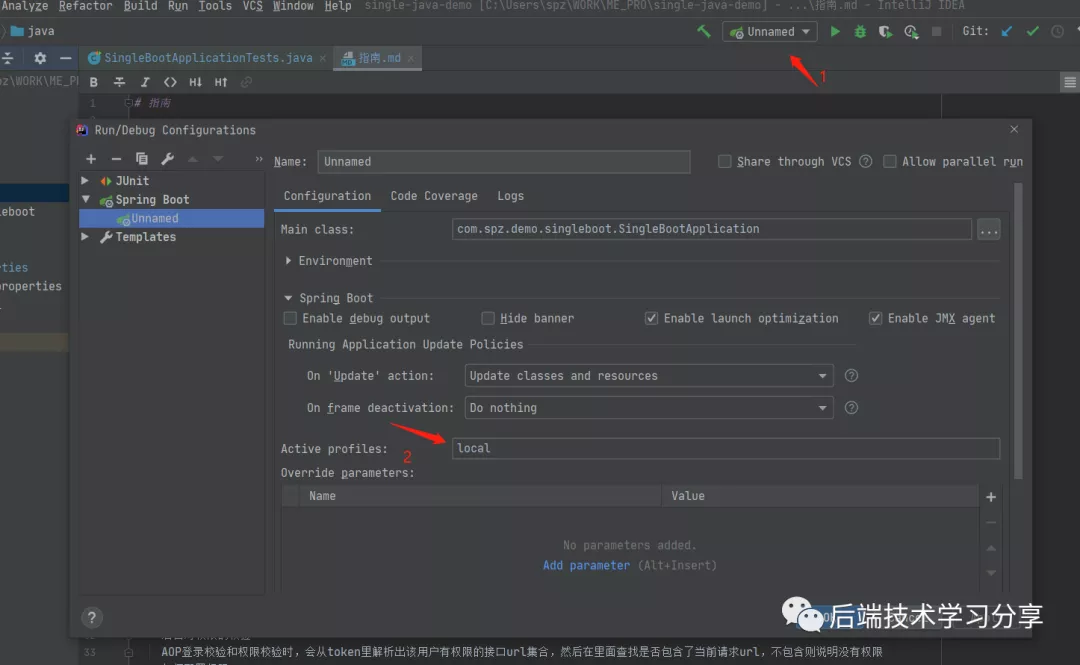Open the Unnamed run configuration dropdown
Screen dimensions: 1080x665
769,32
